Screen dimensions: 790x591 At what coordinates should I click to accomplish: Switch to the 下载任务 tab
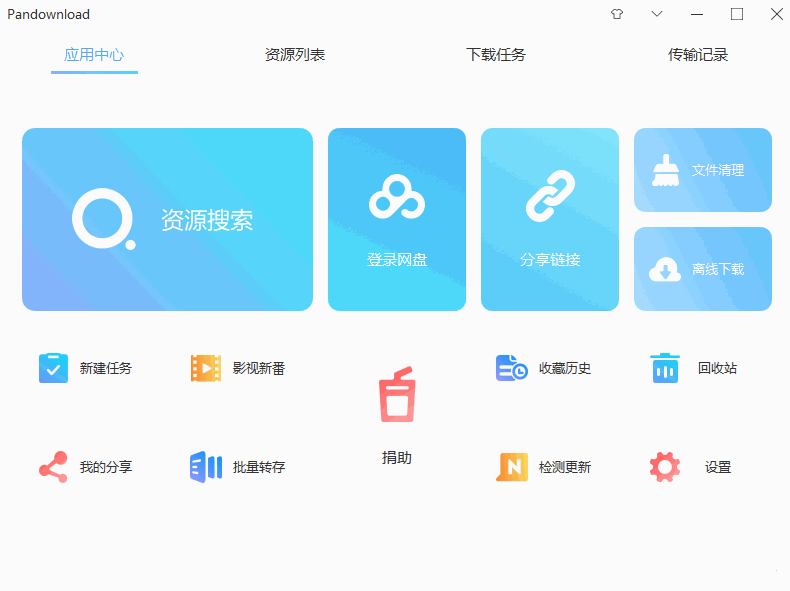[496, 55]
